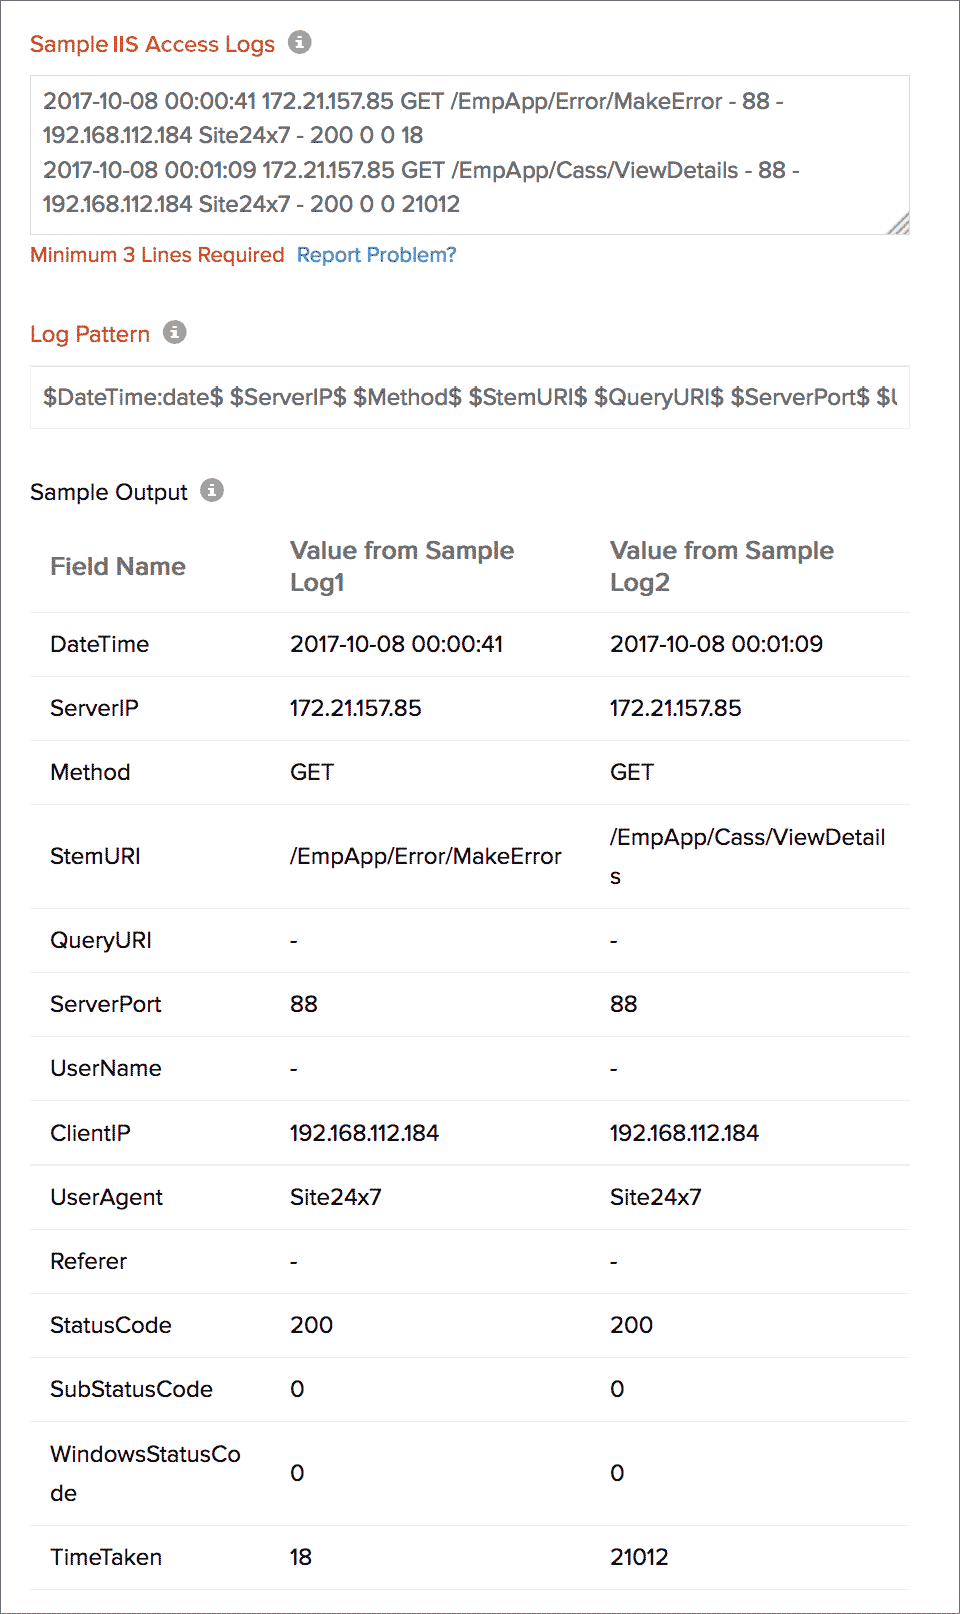Screen dimensions: 960x1614
Task: Click the Field Name column header
Action: tap(118, 566)
